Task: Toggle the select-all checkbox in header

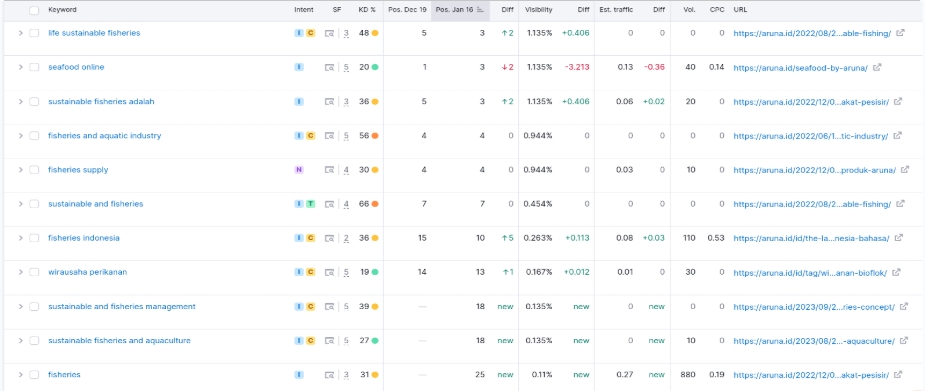Action: click(x=34, y=10)
